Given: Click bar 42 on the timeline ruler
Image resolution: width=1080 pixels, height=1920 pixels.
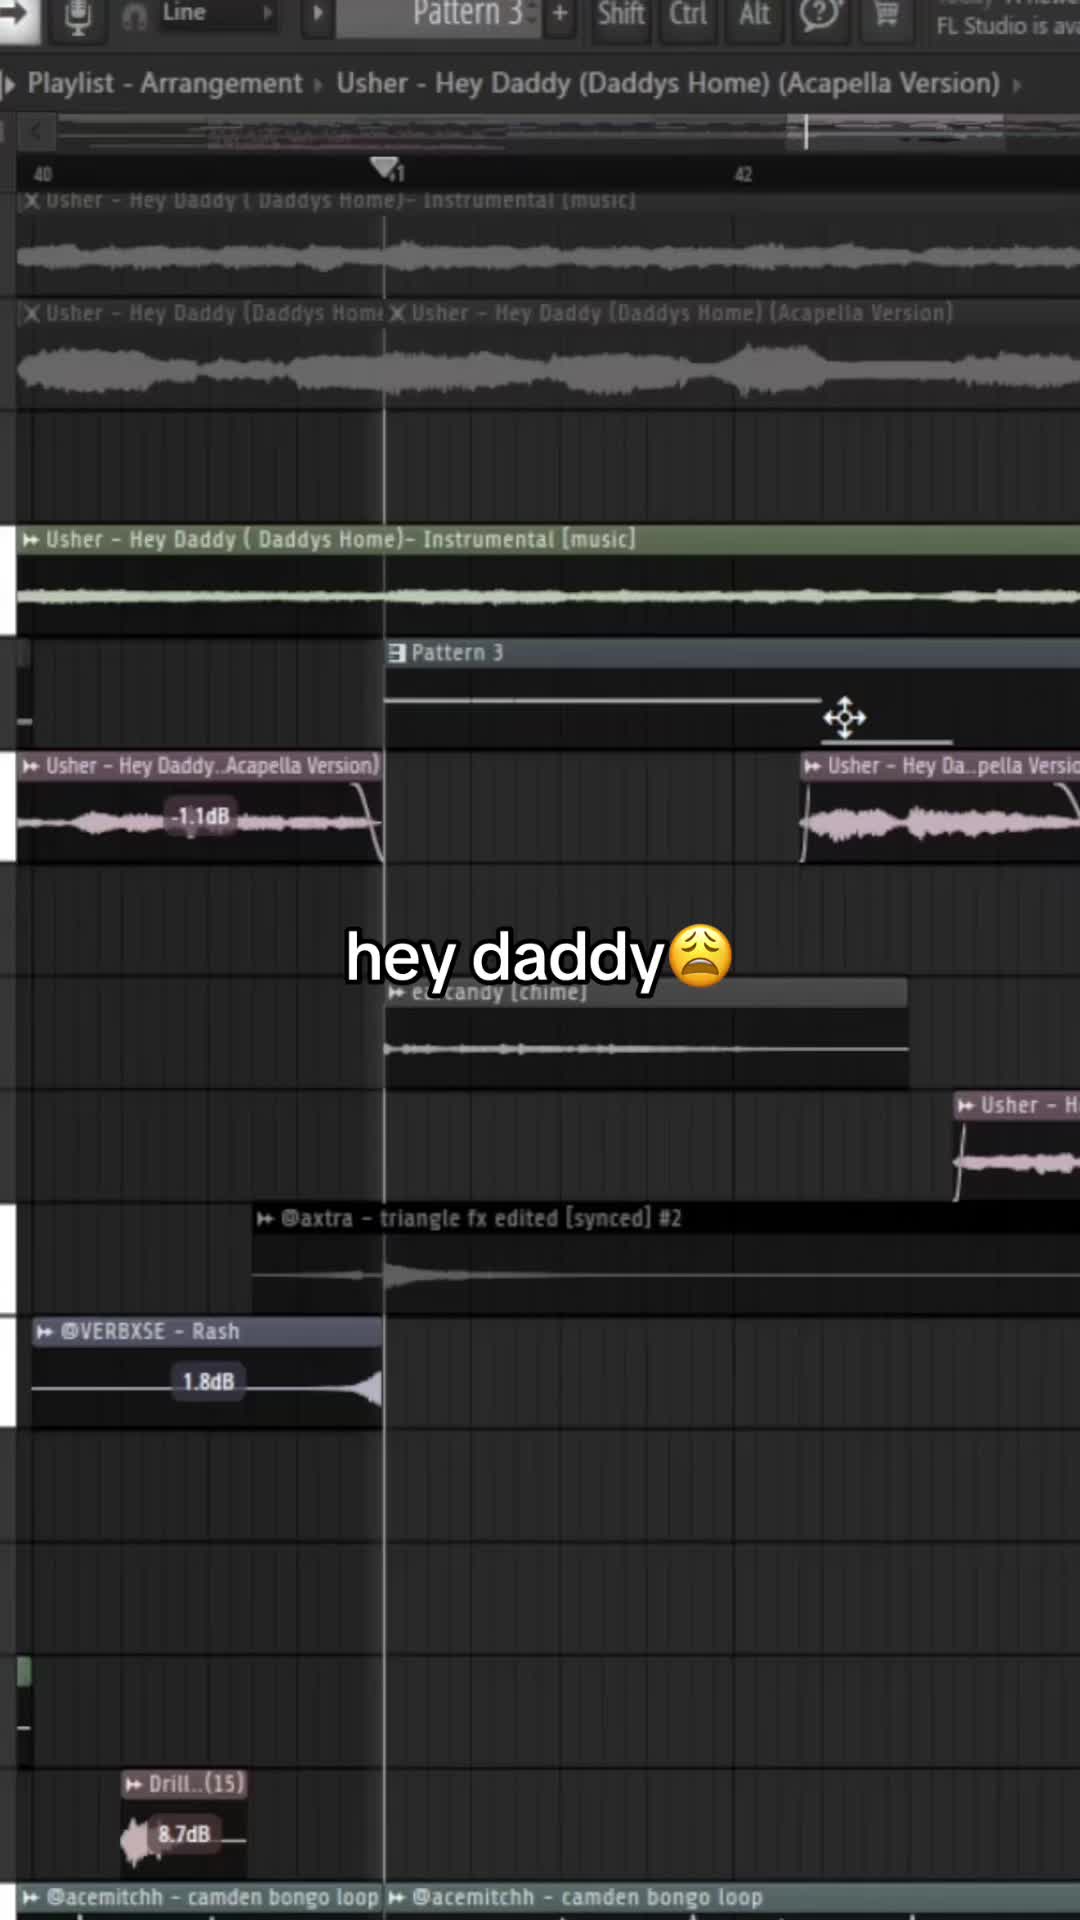Looking at the screenshot, I should point(743,174).
